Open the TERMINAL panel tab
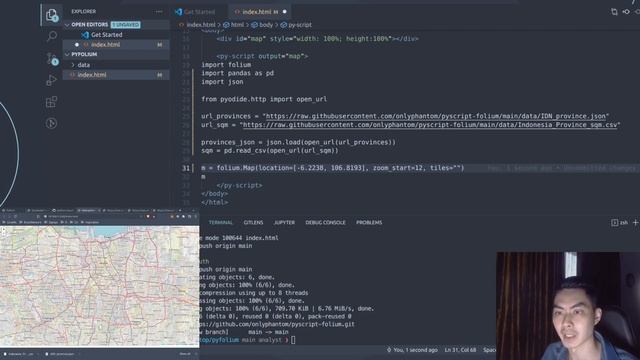 coord(221,222)
